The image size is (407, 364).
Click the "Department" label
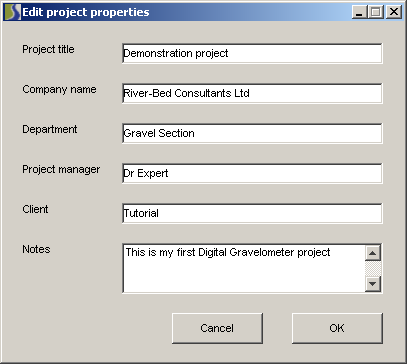pos(50,129)
